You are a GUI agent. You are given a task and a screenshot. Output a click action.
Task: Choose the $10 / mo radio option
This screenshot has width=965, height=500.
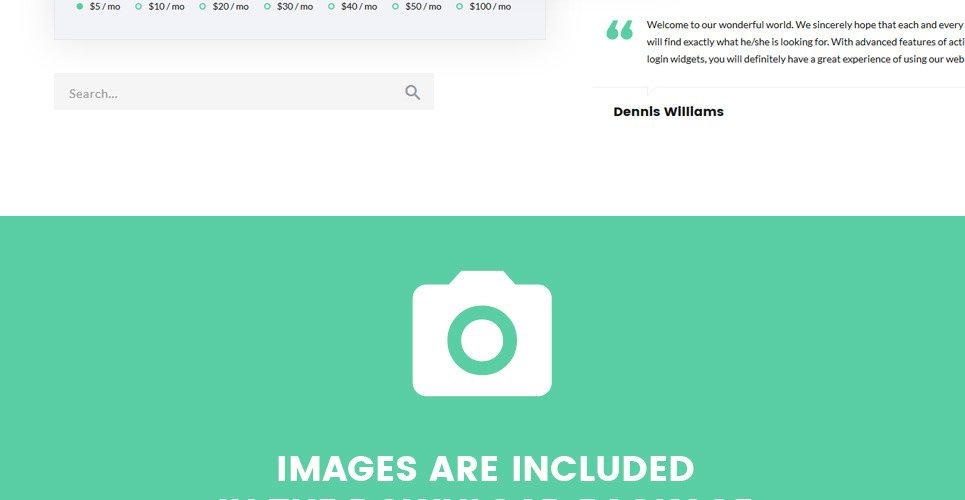(139, 6)
